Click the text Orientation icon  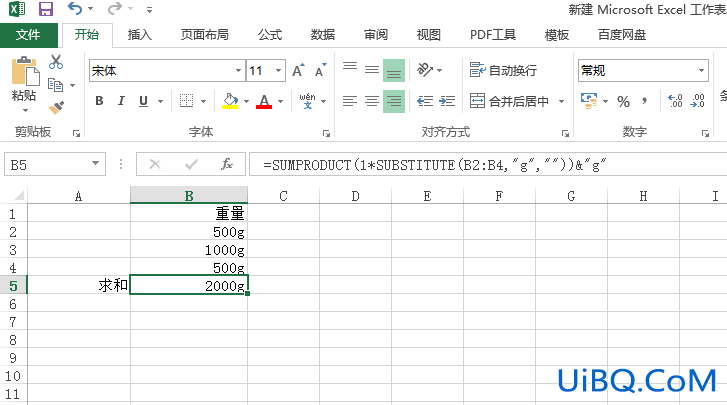coord(425,70)
